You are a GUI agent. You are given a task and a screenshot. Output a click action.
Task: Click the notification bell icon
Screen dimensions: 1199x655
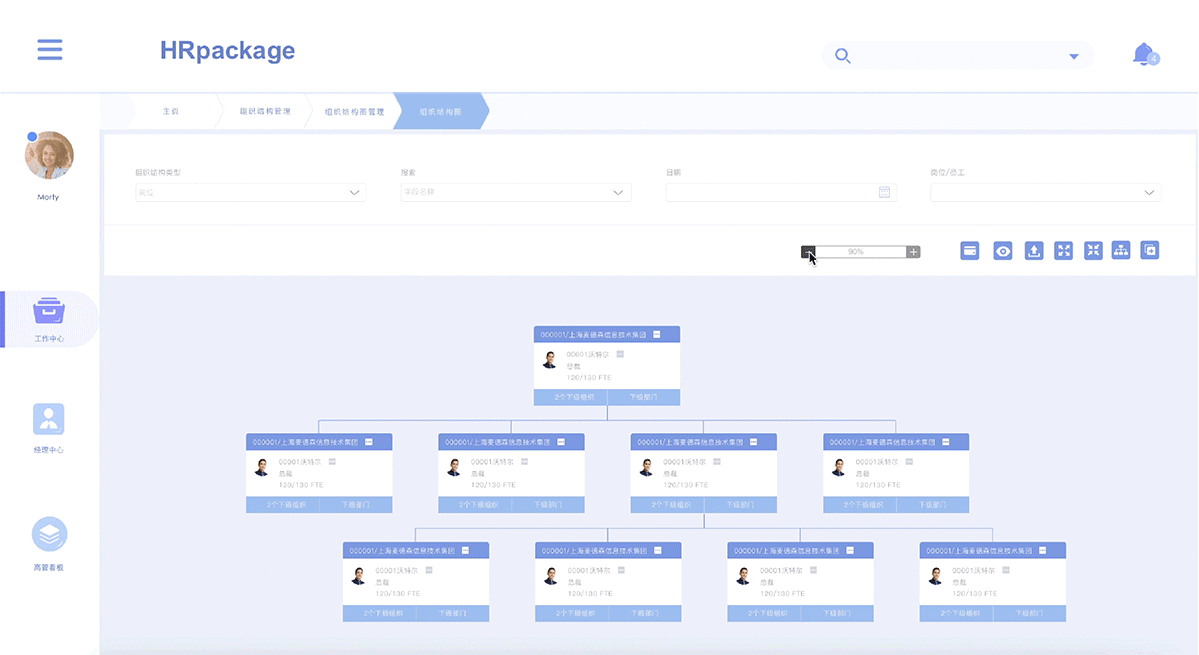click(1144, 54)
